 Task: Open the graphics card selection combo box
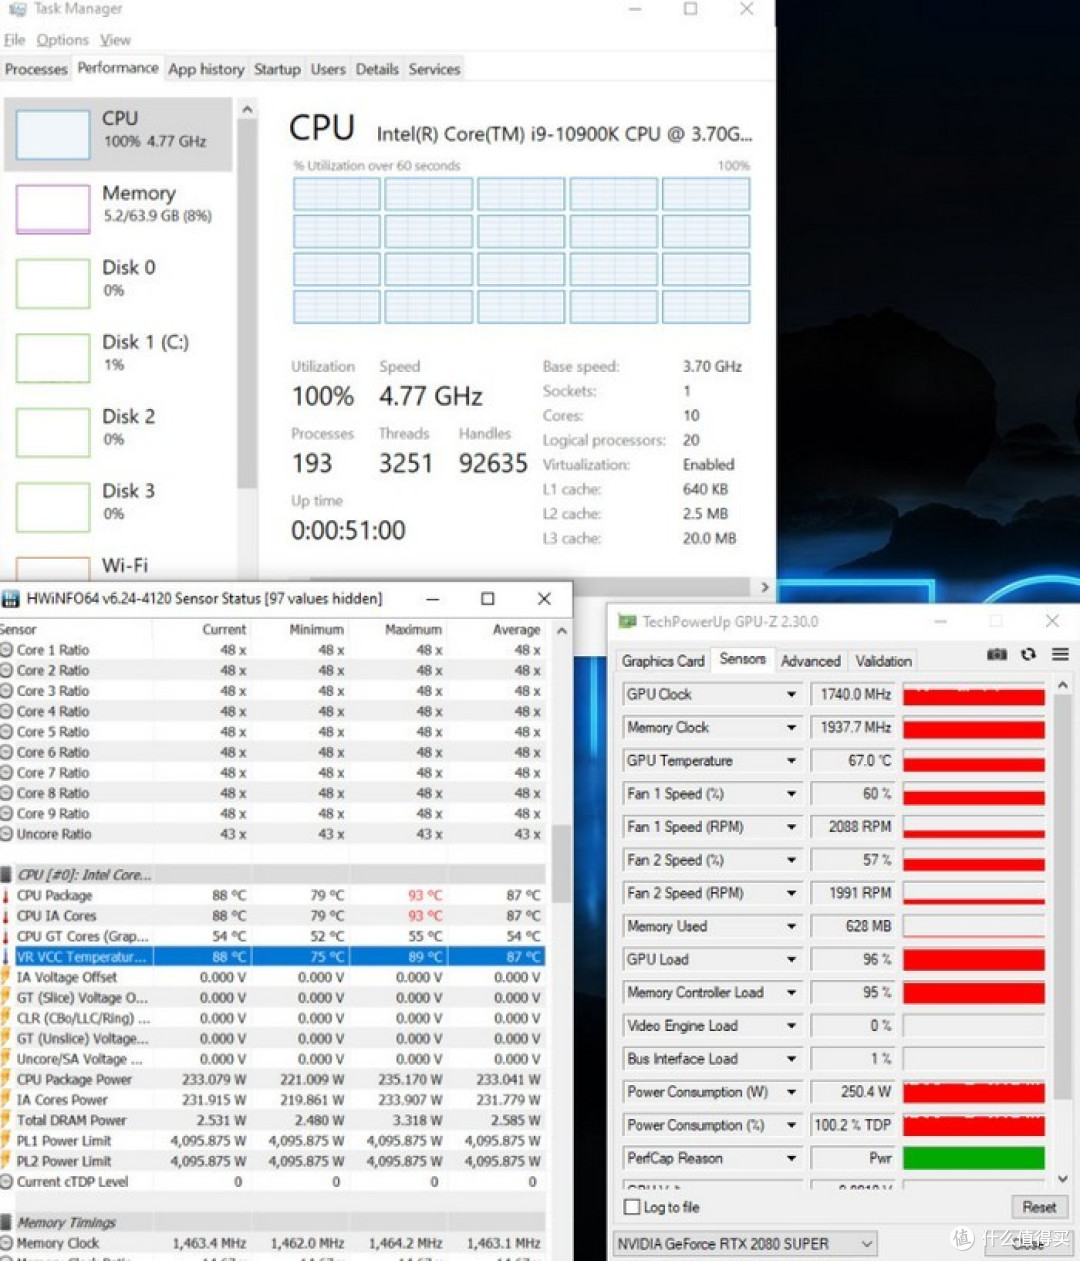(x=745, y=1243)
